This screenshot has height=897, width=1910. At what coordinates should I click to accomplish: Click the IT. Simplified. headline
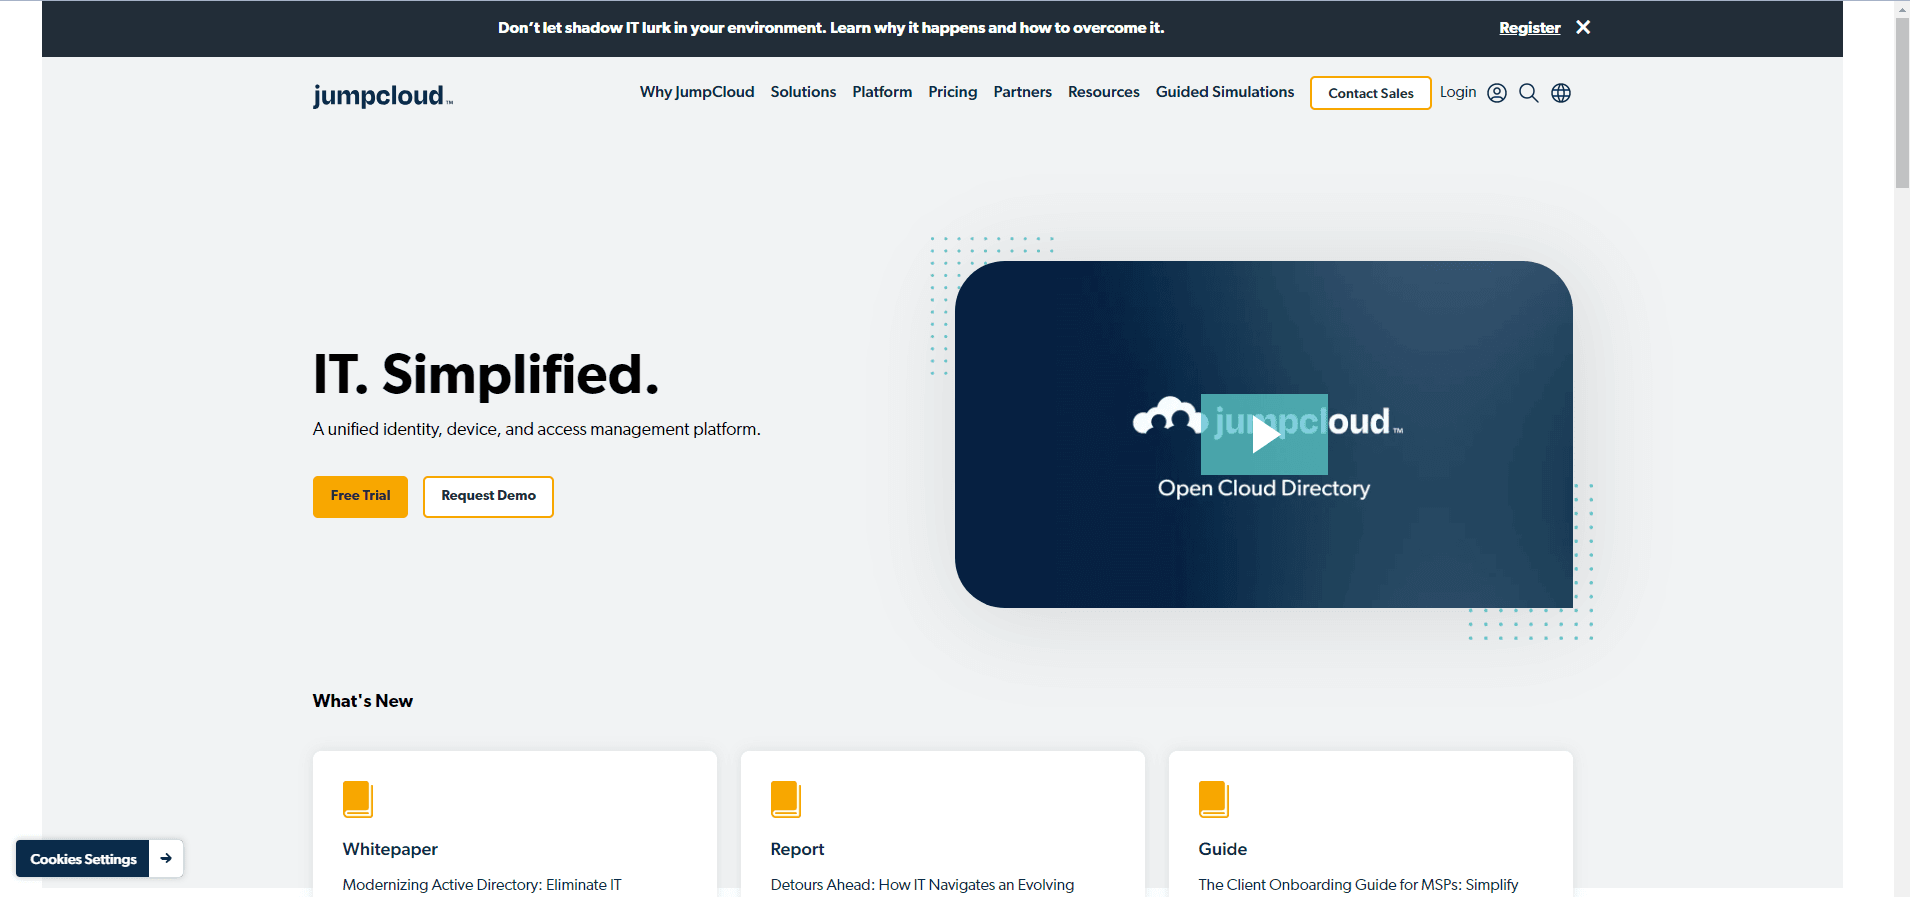point(486,374)
